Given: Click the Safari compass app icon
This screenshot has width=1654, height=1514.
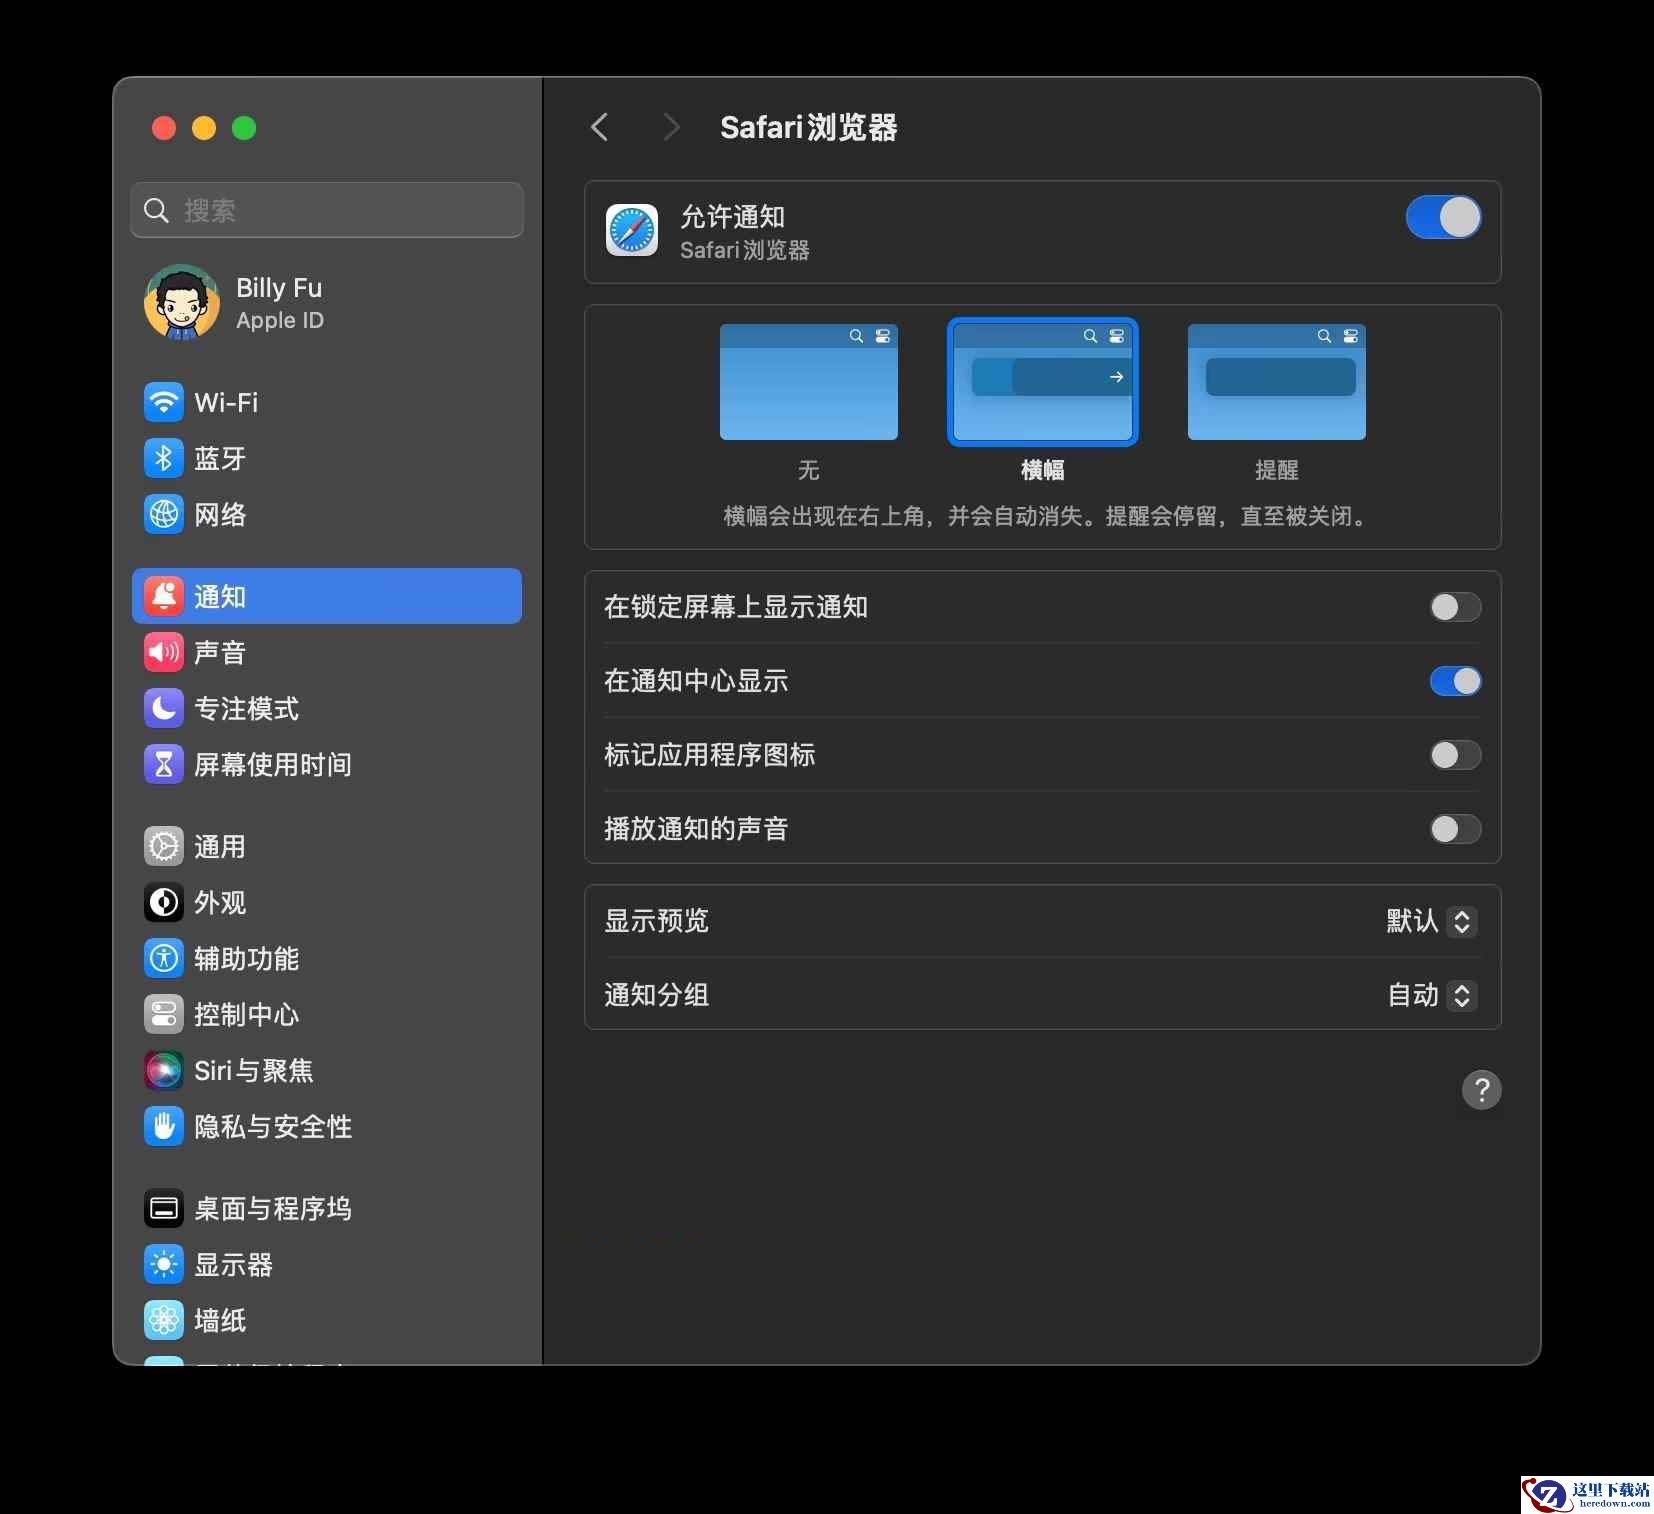Looking at the screenshot, I should 632,231.
